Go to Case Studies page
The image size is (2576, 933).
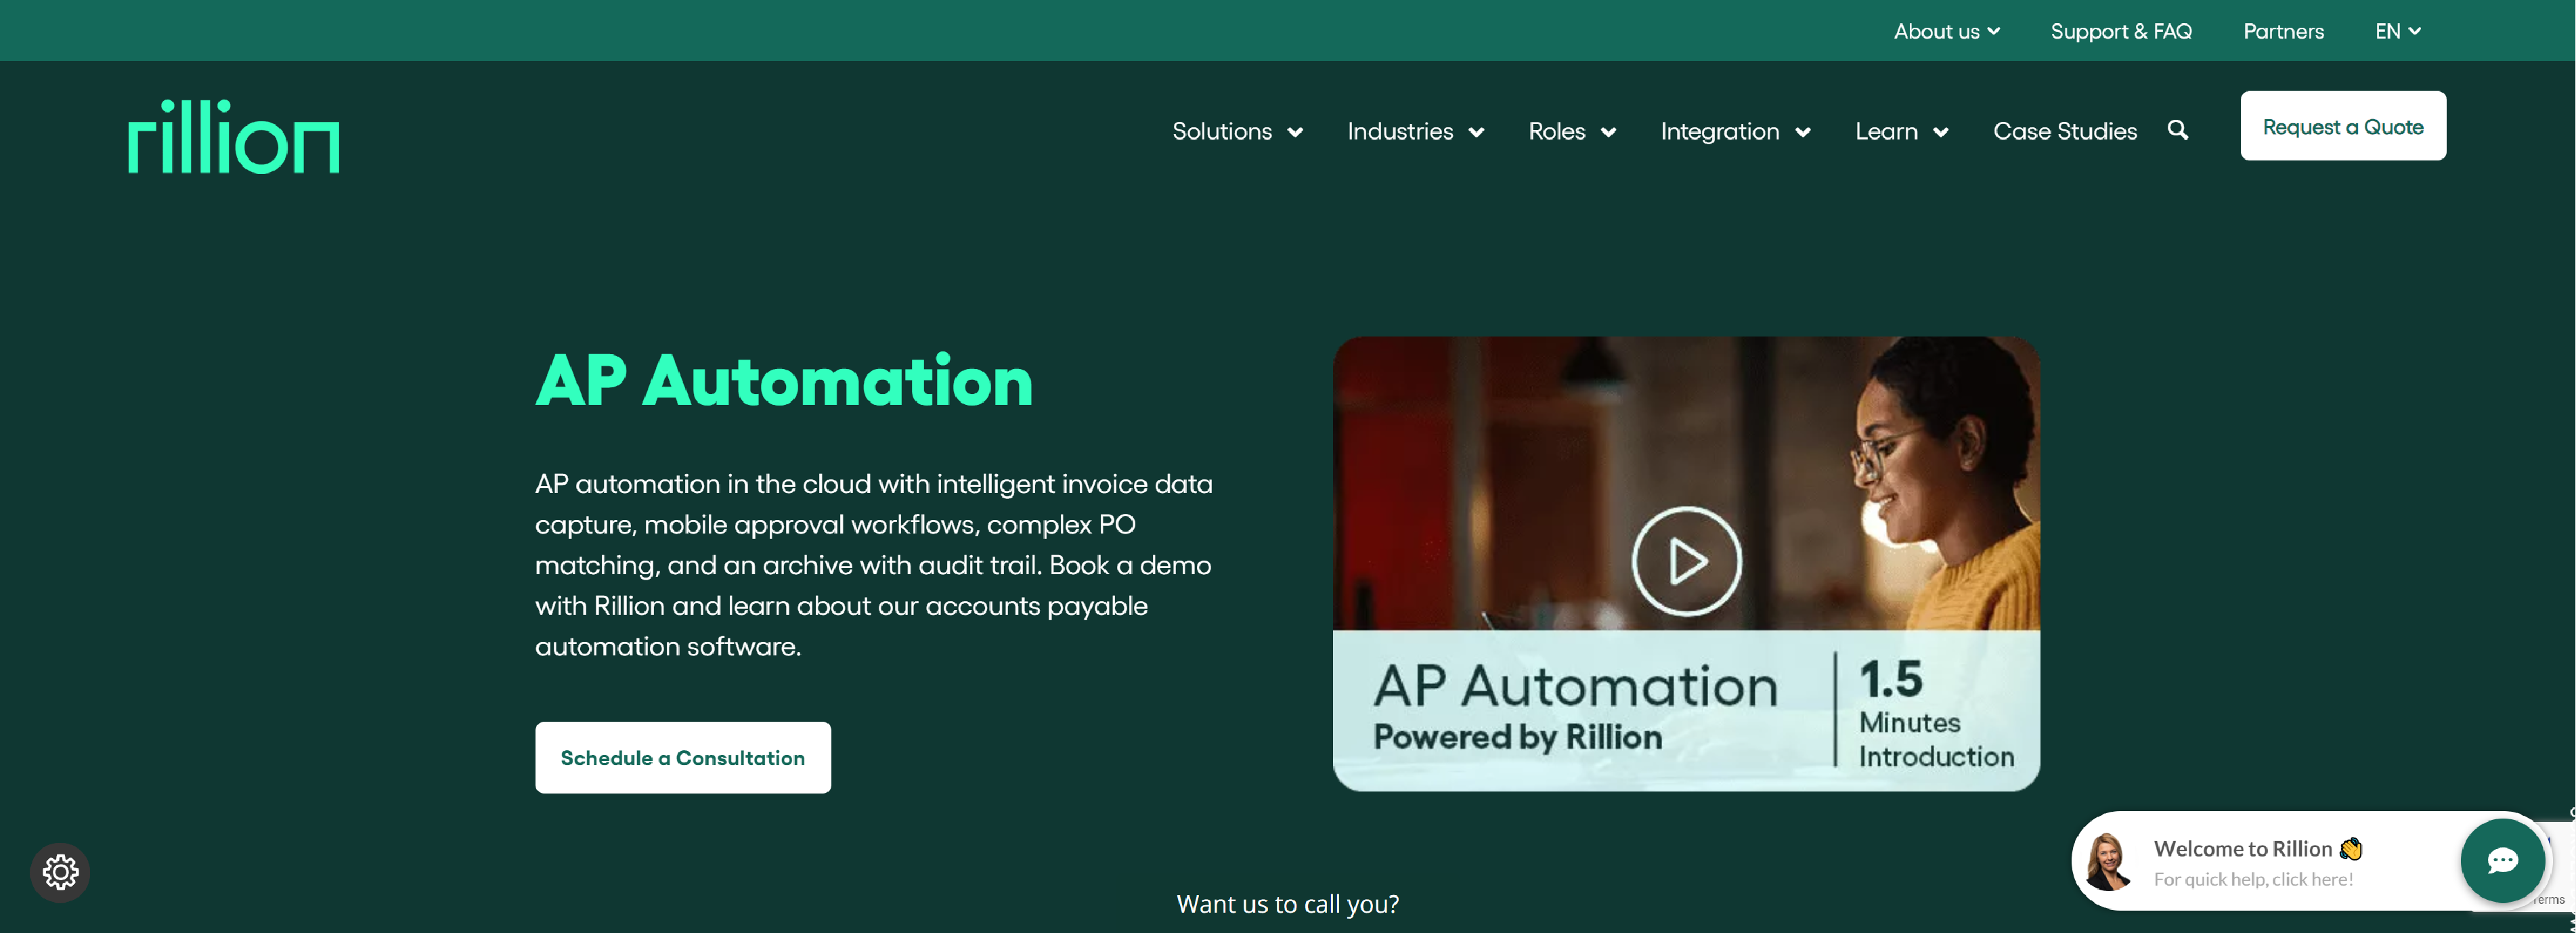tap(2064, 131)
